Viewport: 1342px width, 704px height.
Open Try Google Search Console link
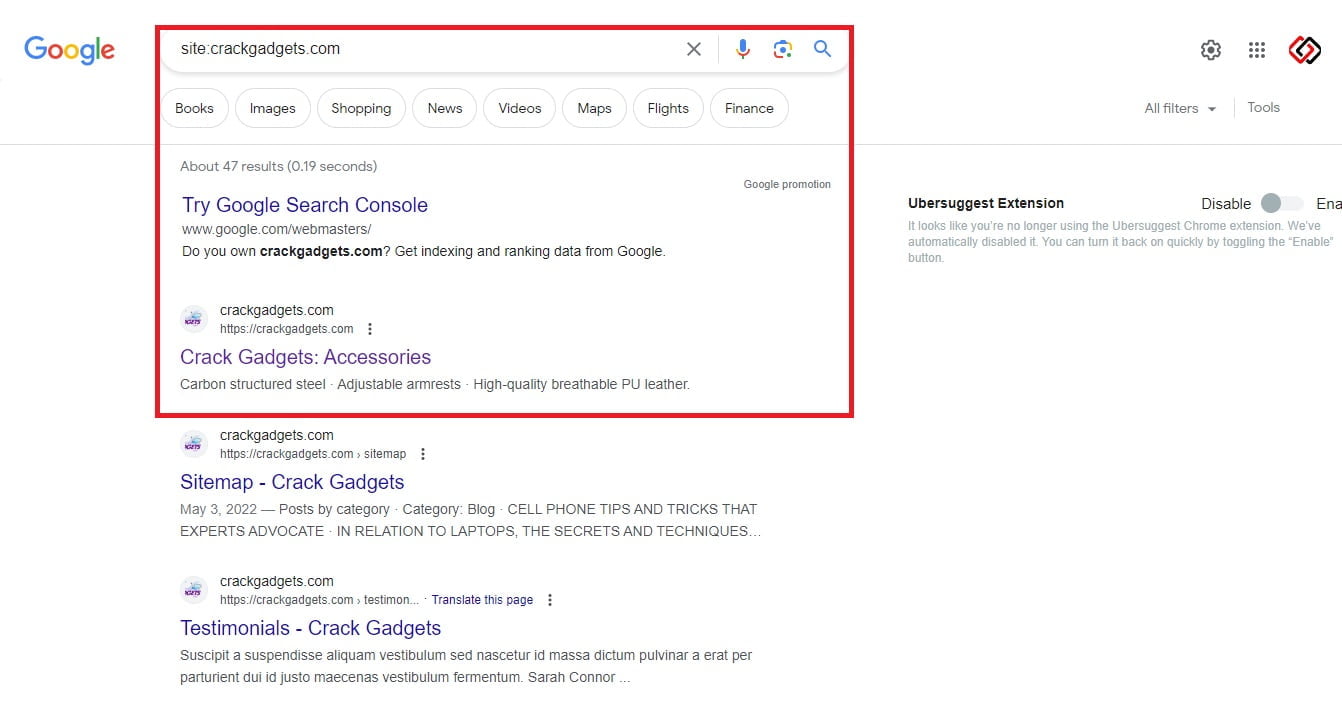(x=305, y=205)
